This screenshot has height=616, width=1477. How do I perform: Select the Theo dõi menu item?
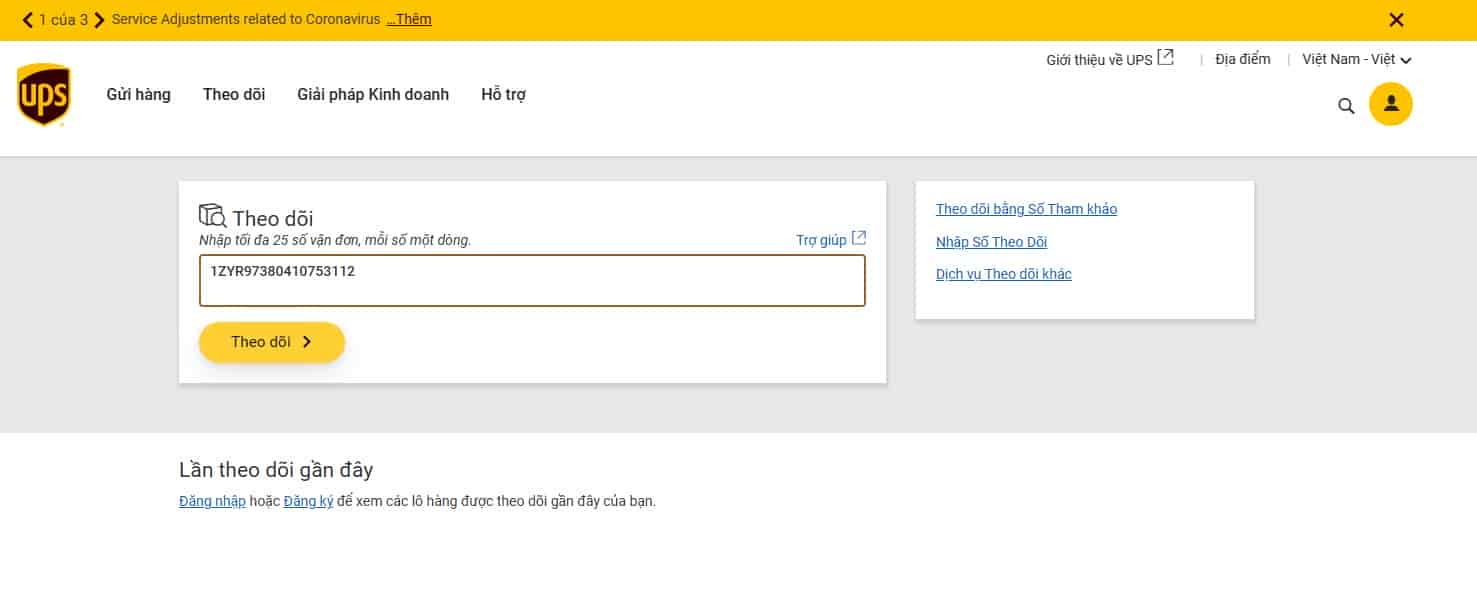click(x=233, y=94)
